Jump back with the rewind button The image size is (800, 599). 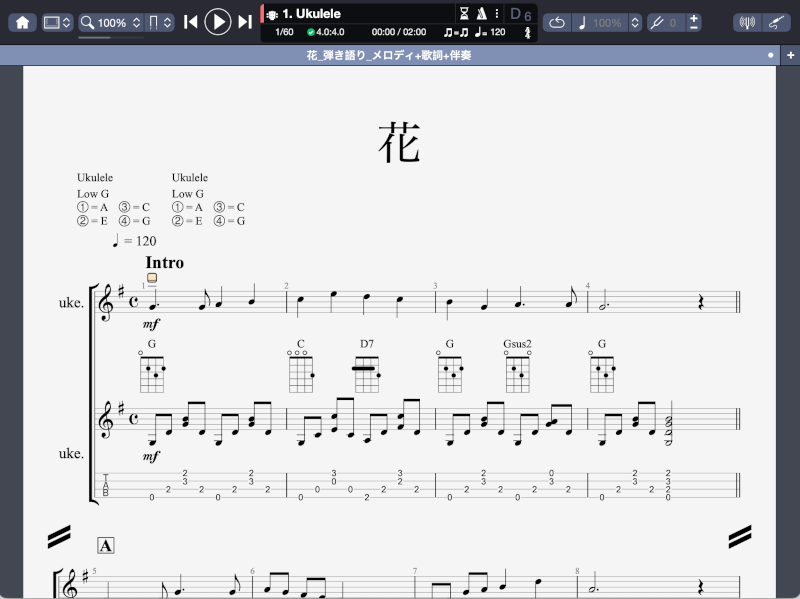point(191,22)
